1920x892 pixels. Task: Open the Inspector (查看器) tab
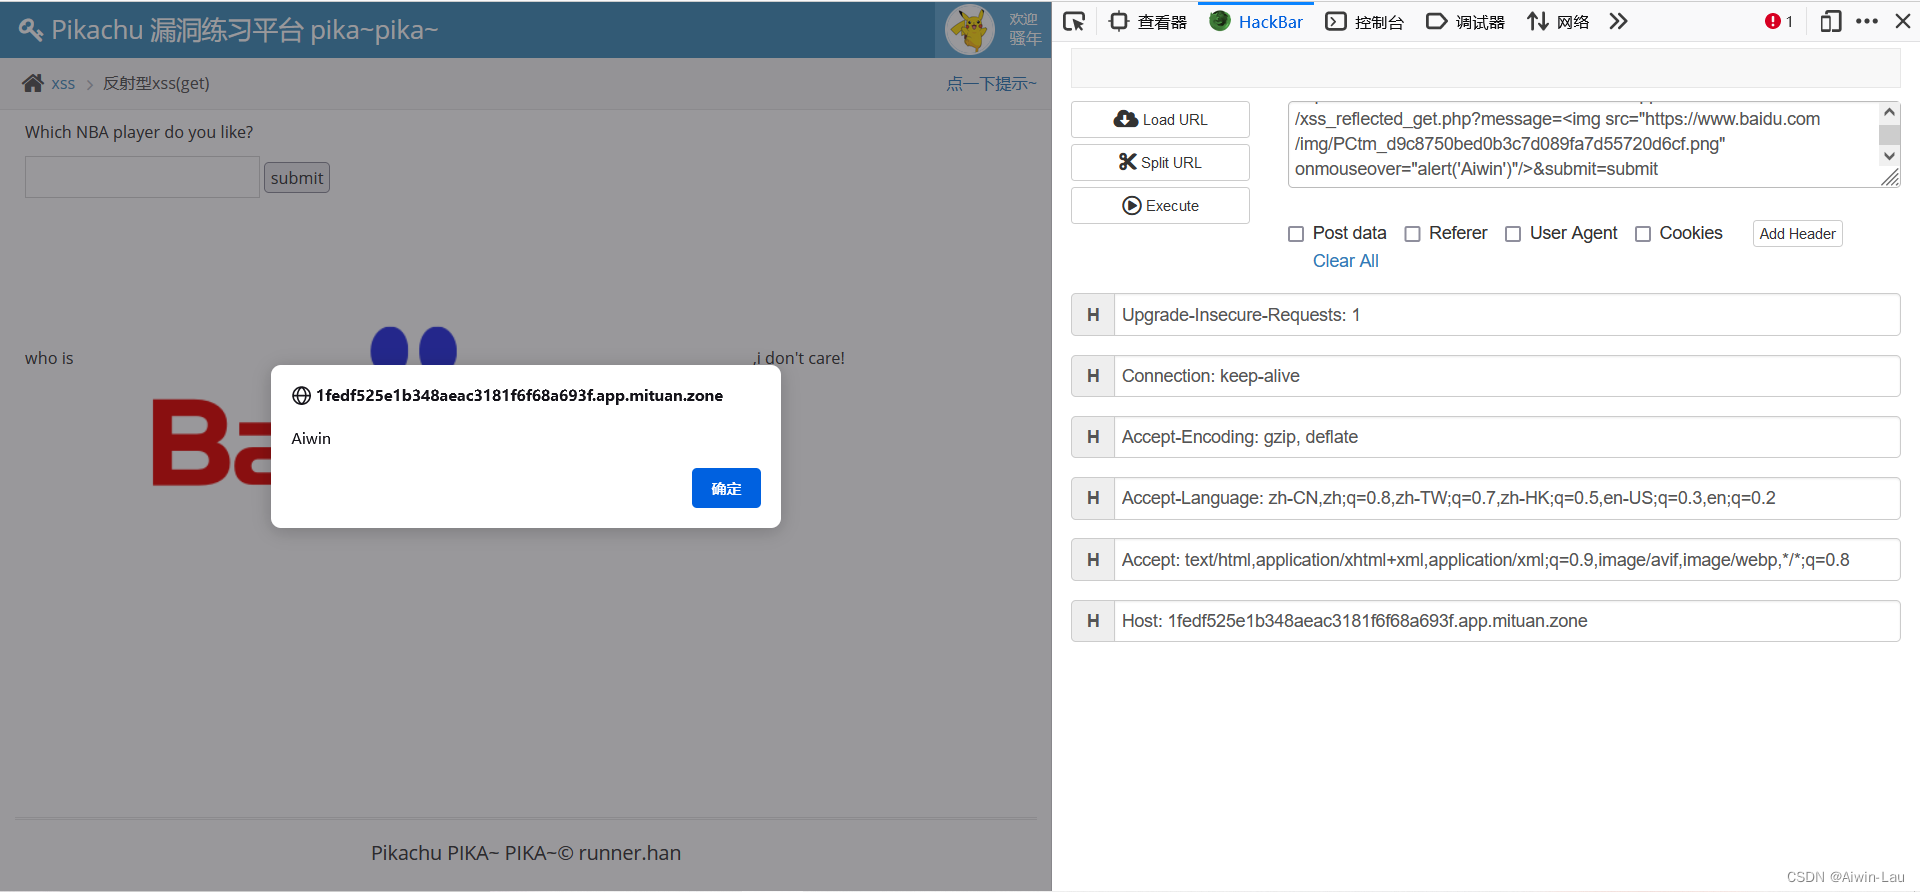pyautogui.click(x=1148, y=21)
